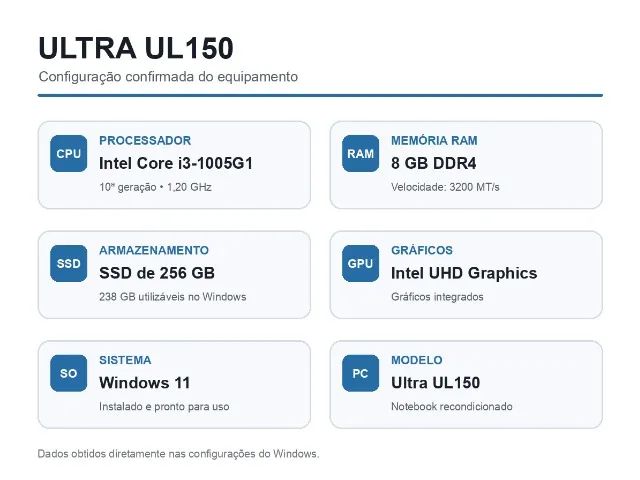Click the GPU icon badge

point(360,263)
